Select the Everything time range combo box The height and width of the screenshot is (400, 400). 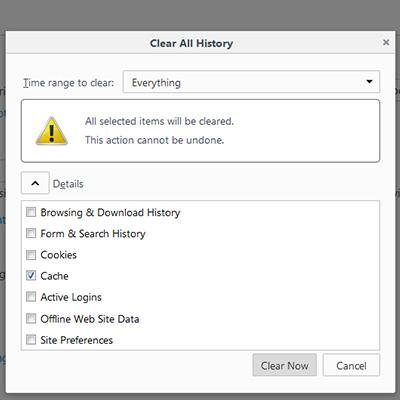[251, 82]
